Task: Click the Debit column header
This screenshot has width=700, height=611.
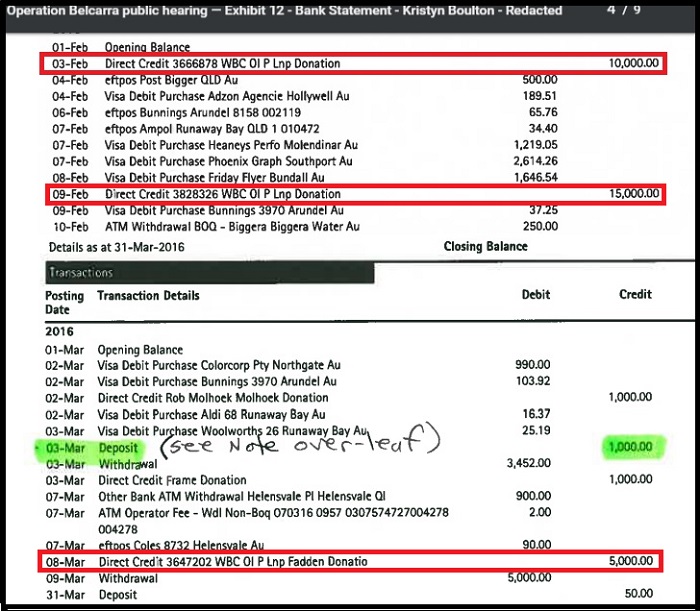Action: coord(536,295)
